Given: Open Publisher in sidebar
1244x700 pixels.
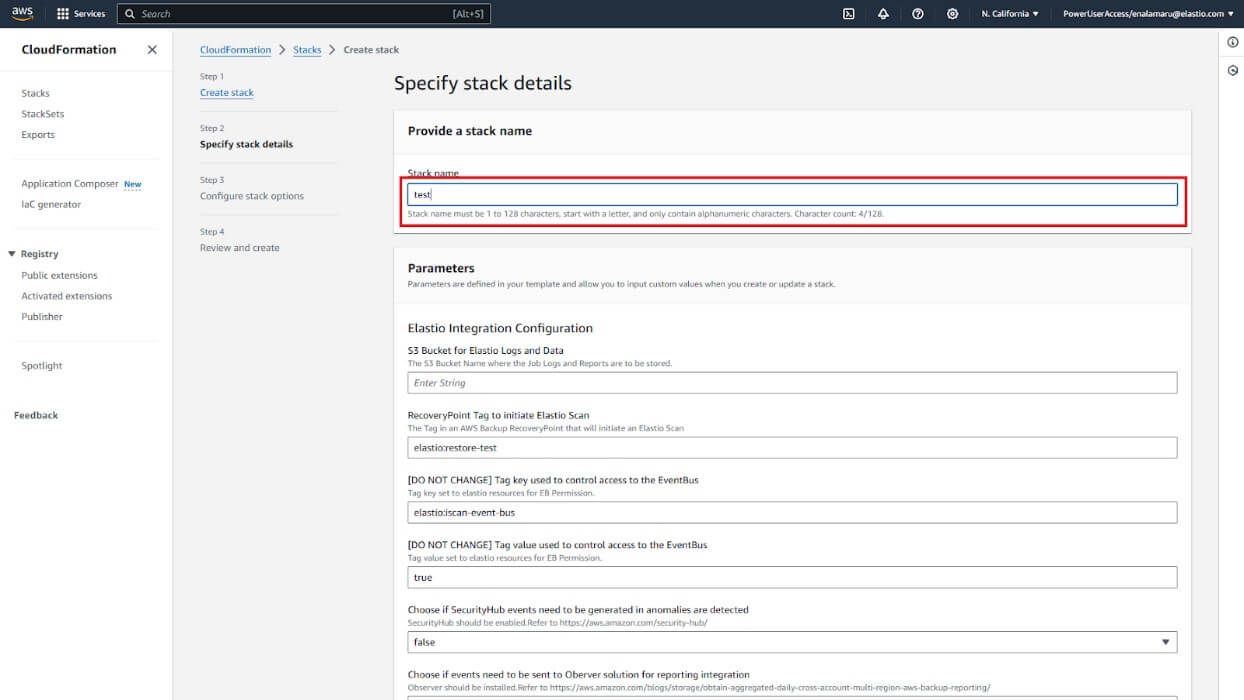Looking at the screenshot, I should pos(42,317).
